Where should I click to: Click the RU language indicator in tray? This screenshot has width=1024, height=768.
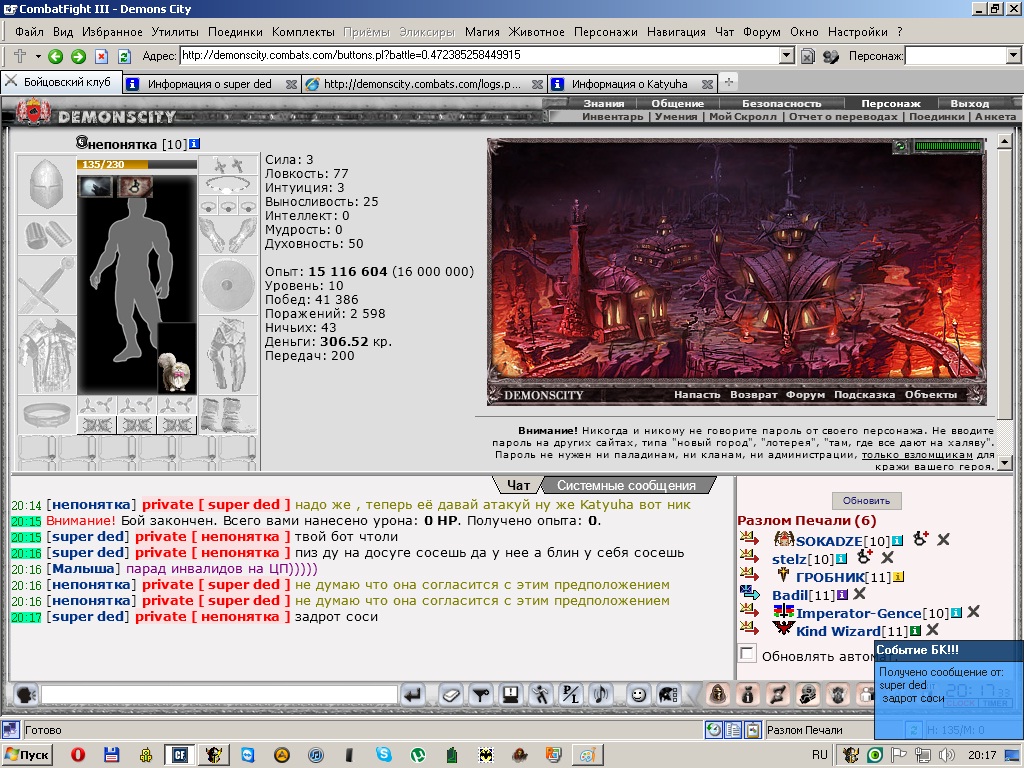click(x=820, y=754)
